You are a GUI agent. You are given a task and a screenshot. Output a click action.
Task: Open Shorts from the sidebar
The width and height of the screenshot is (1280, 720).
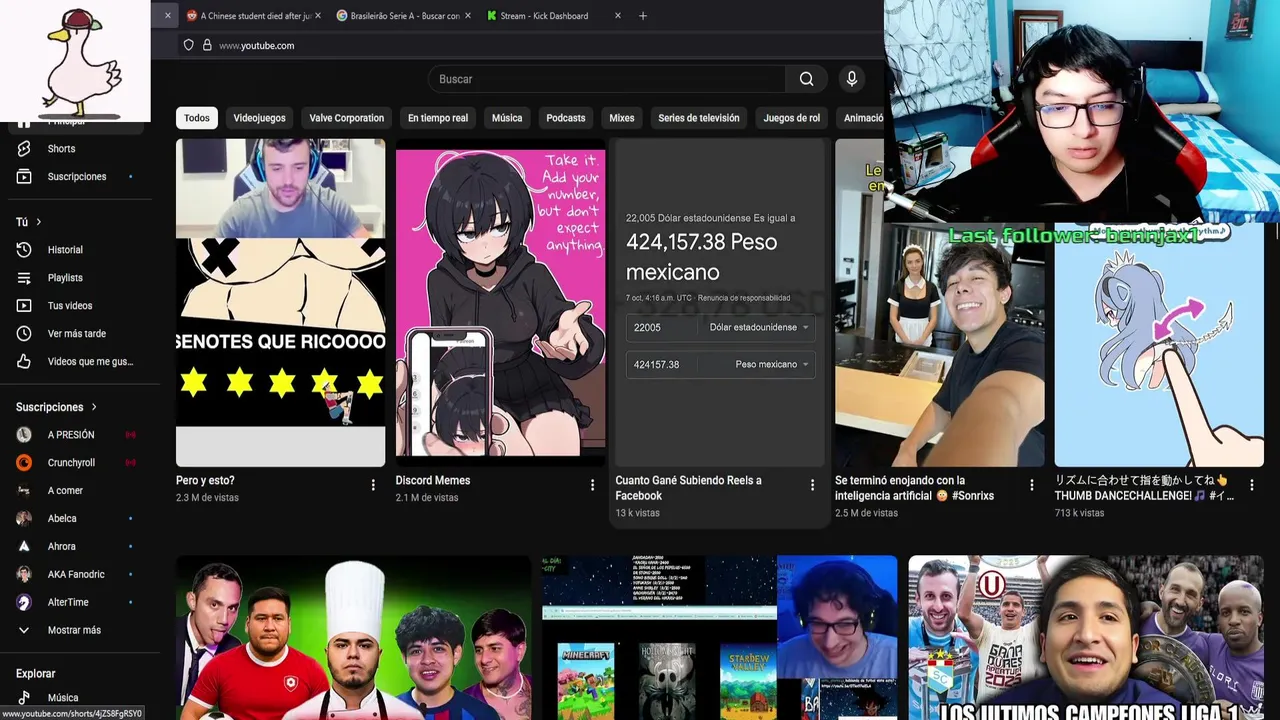coord(61,149)
